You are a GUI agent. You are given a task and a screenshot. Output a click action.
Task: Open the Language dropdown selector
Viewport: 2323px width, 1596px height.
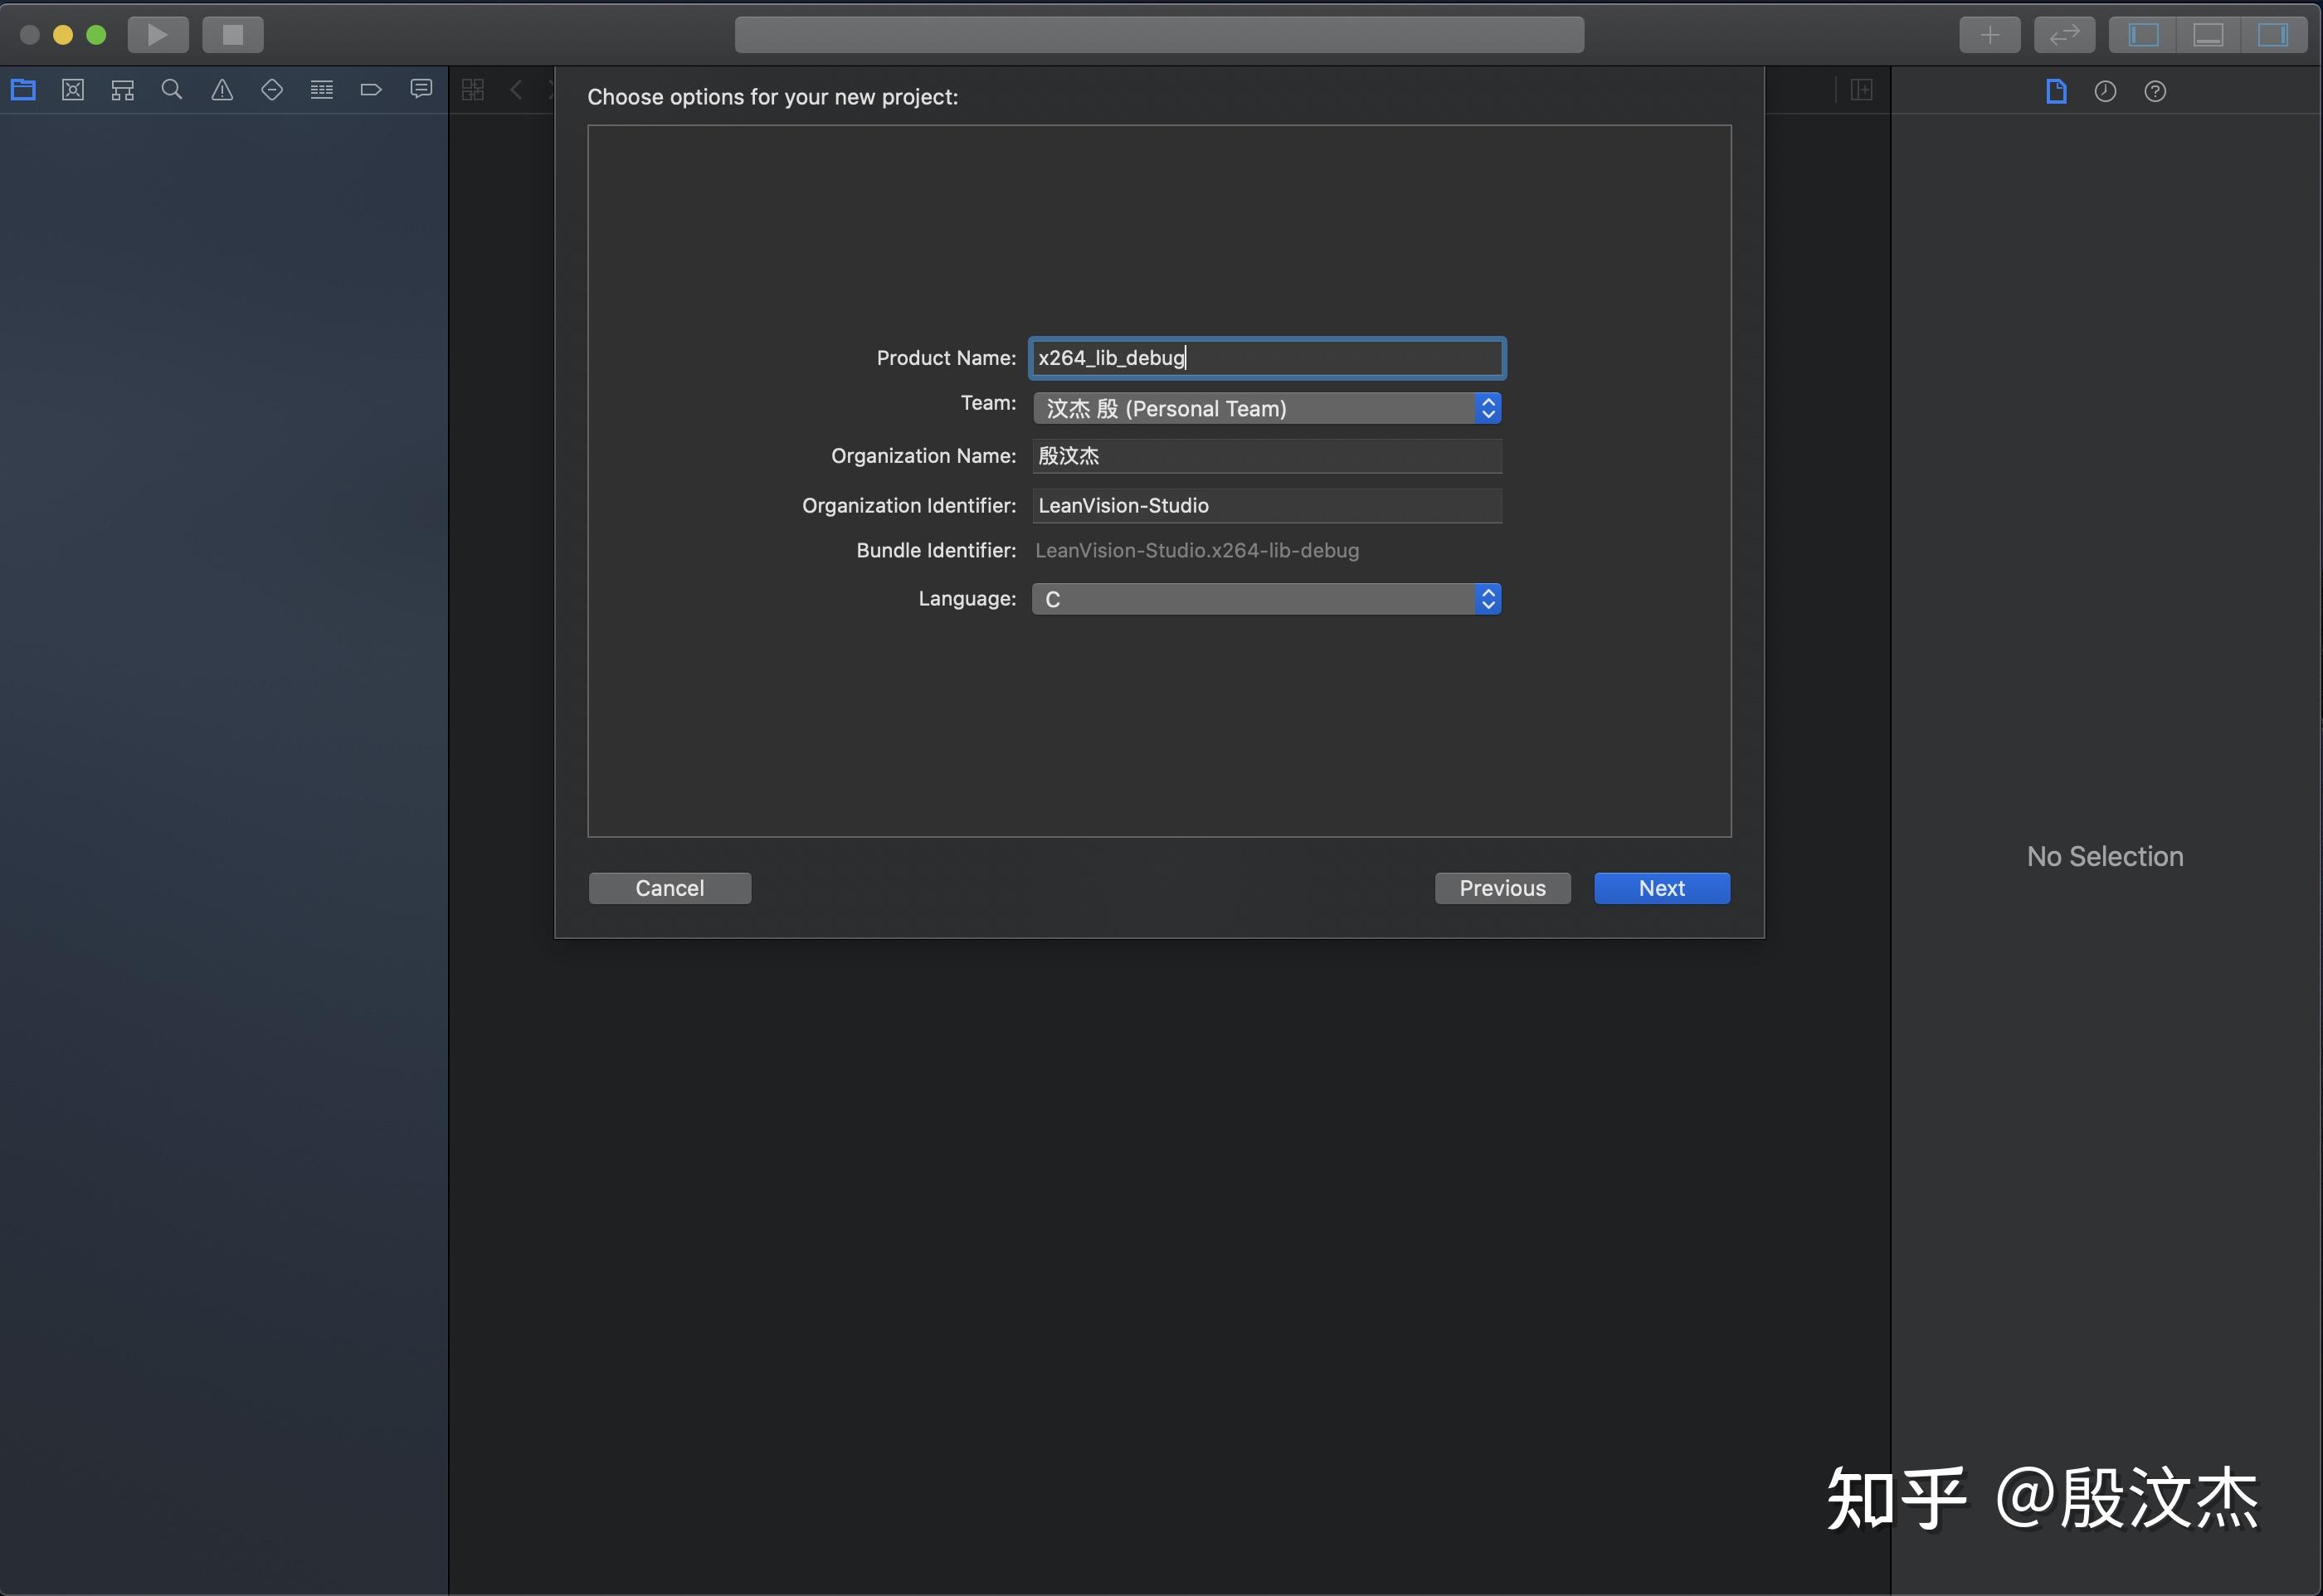pos(1488,598)
